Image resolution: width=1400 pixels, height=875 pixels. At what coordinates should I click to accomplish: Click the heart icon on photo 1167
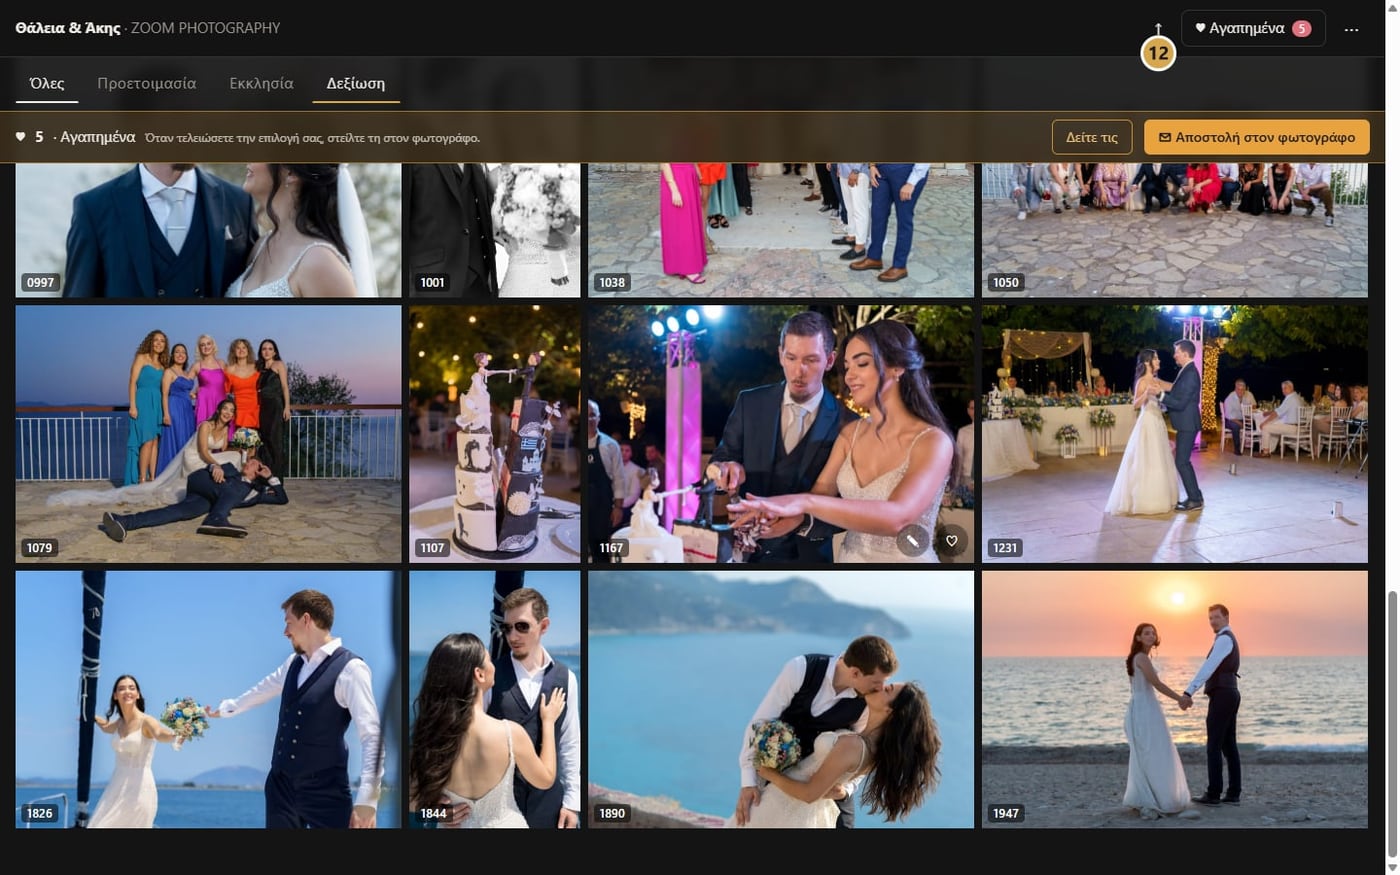click(x=951, y=541)
